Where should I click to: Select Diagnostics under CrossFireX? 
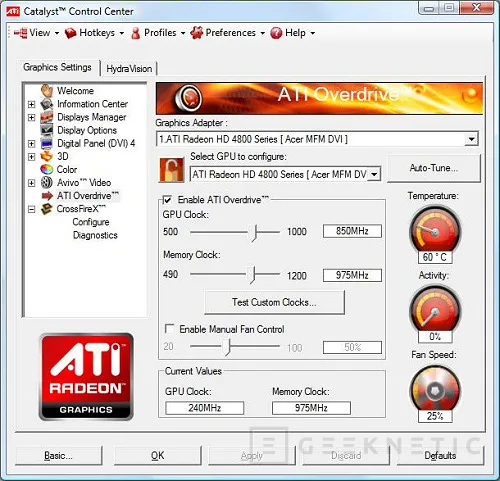[x=95, y=235]
